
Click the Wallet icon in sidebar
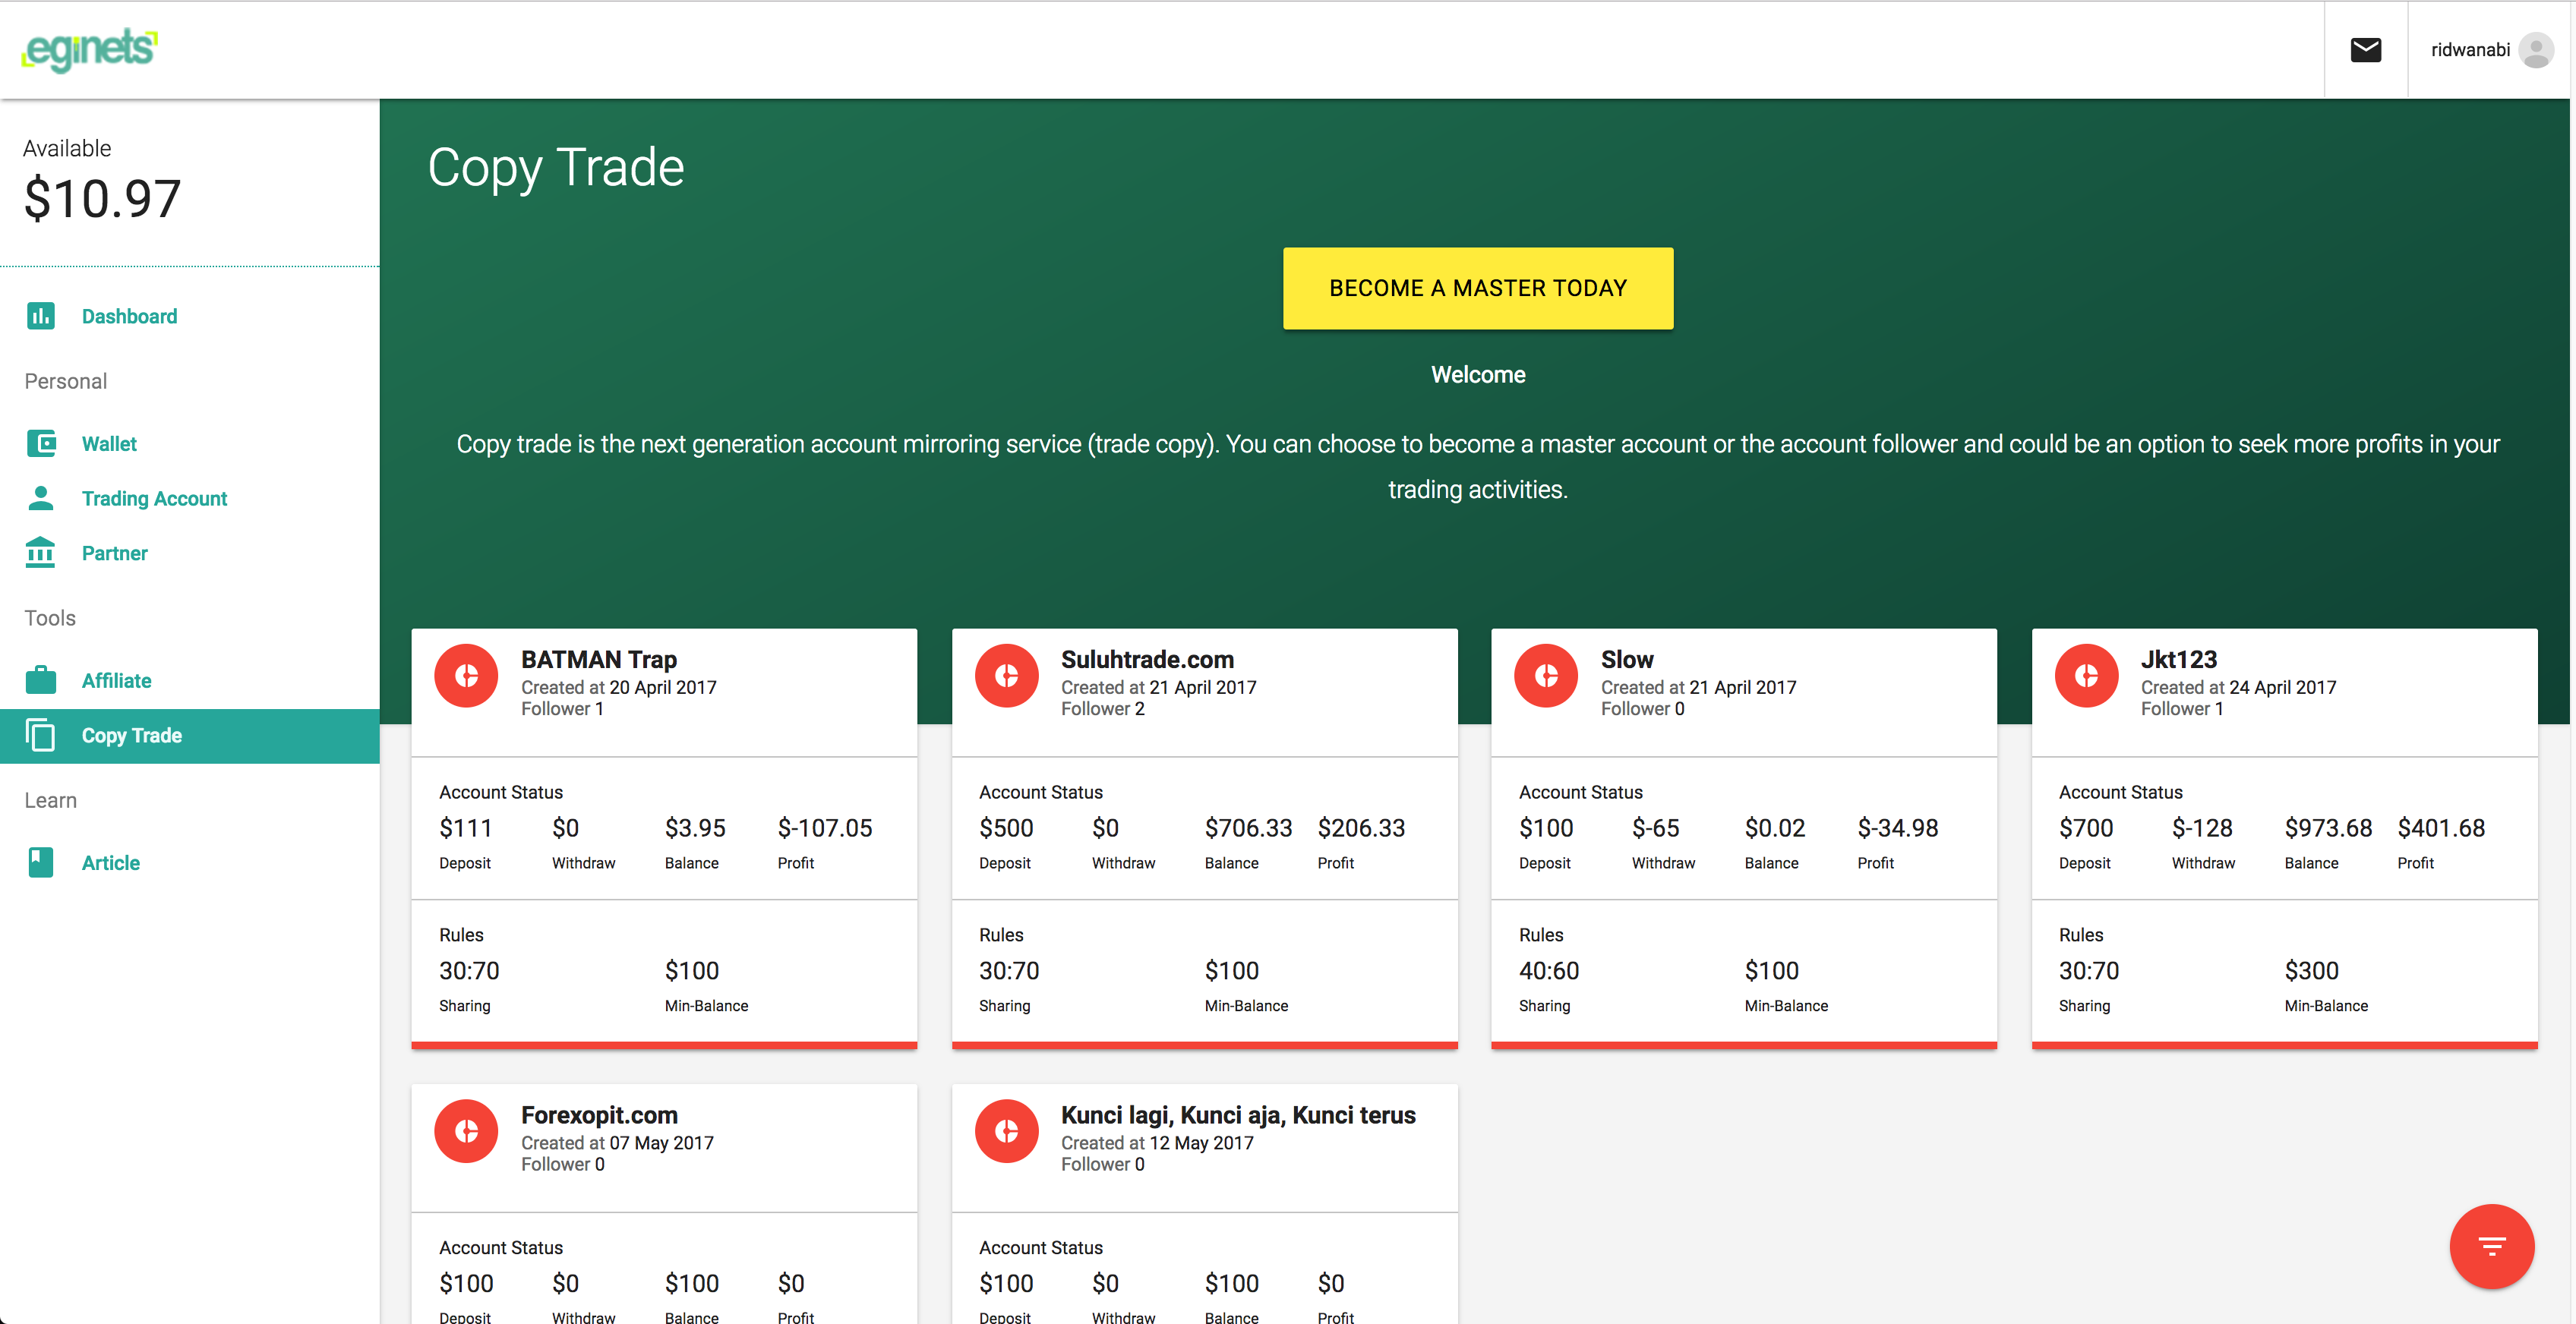[41, 443]
